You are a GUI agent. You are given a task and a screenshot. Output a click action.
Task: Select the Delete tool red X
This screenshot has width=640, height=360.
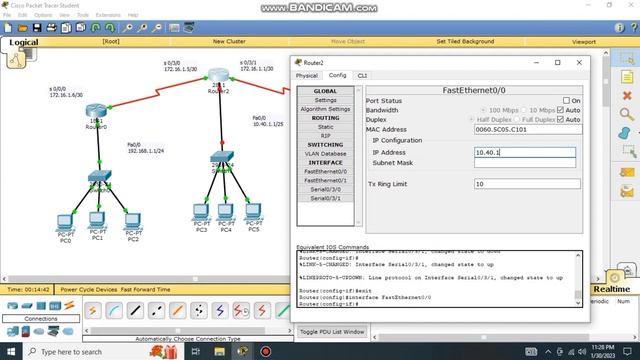[x=627, y=96]
